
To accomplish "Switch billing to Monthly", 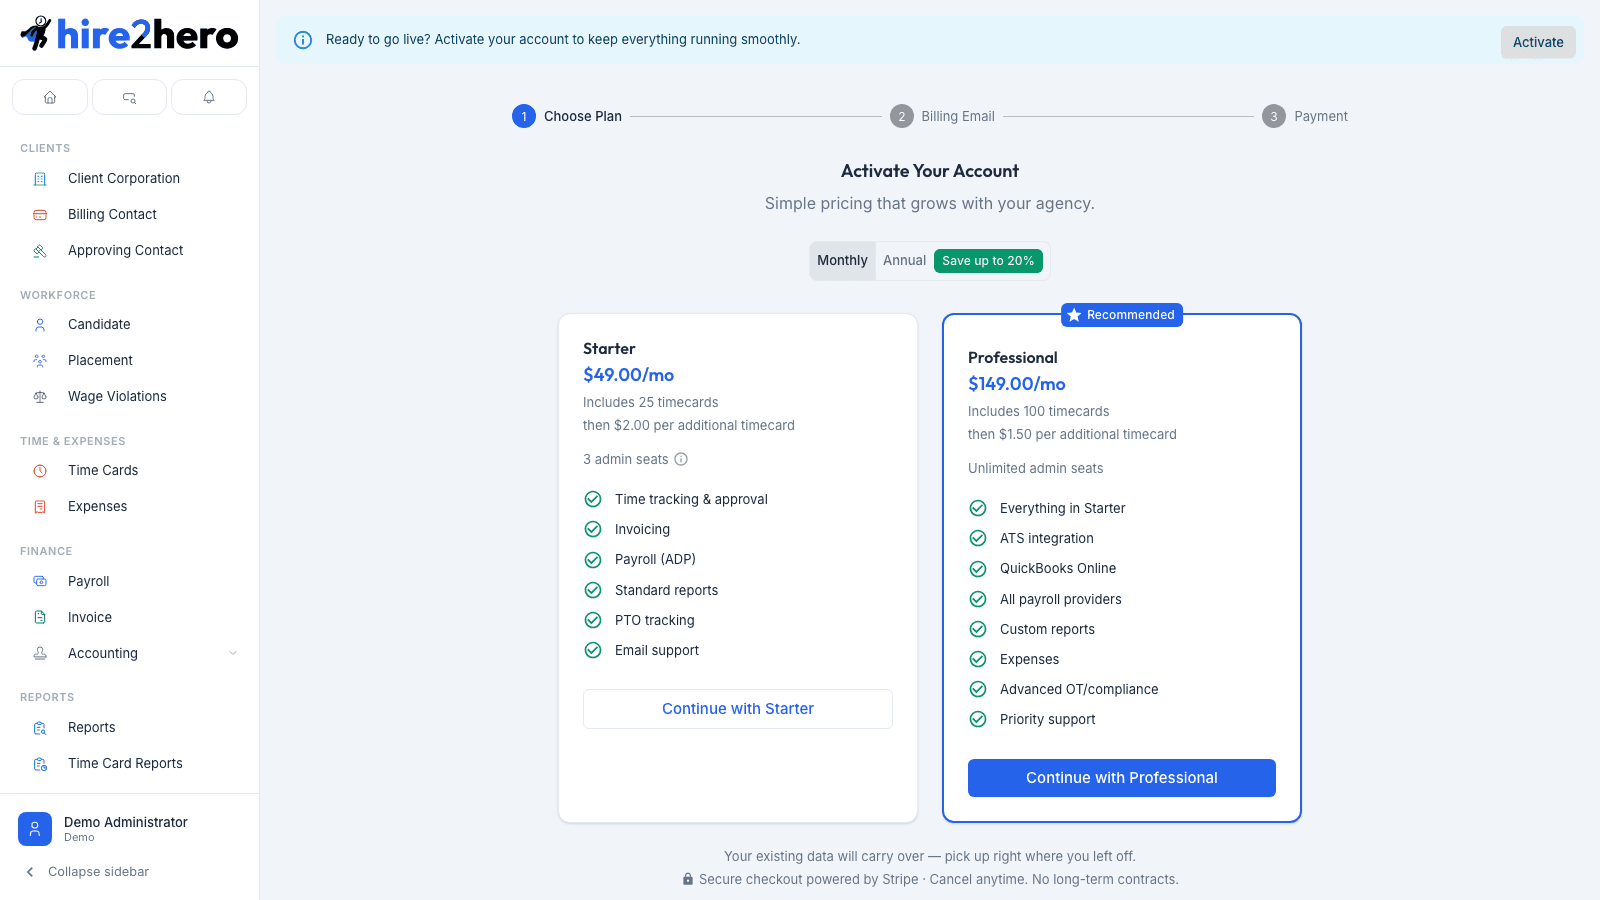I will pyautogui.click(x=842, y=260).
